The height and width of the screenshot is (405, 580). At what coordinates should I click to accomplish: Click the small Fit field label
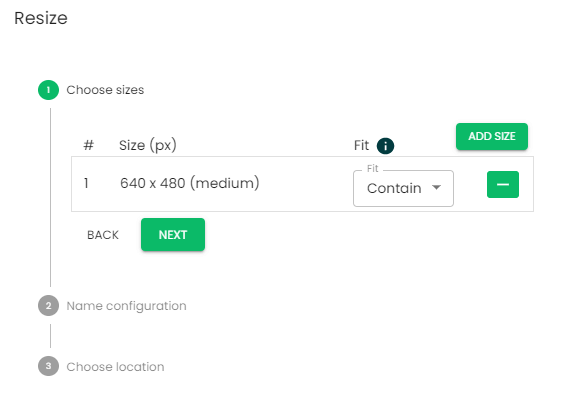click(x=372, y=169)
